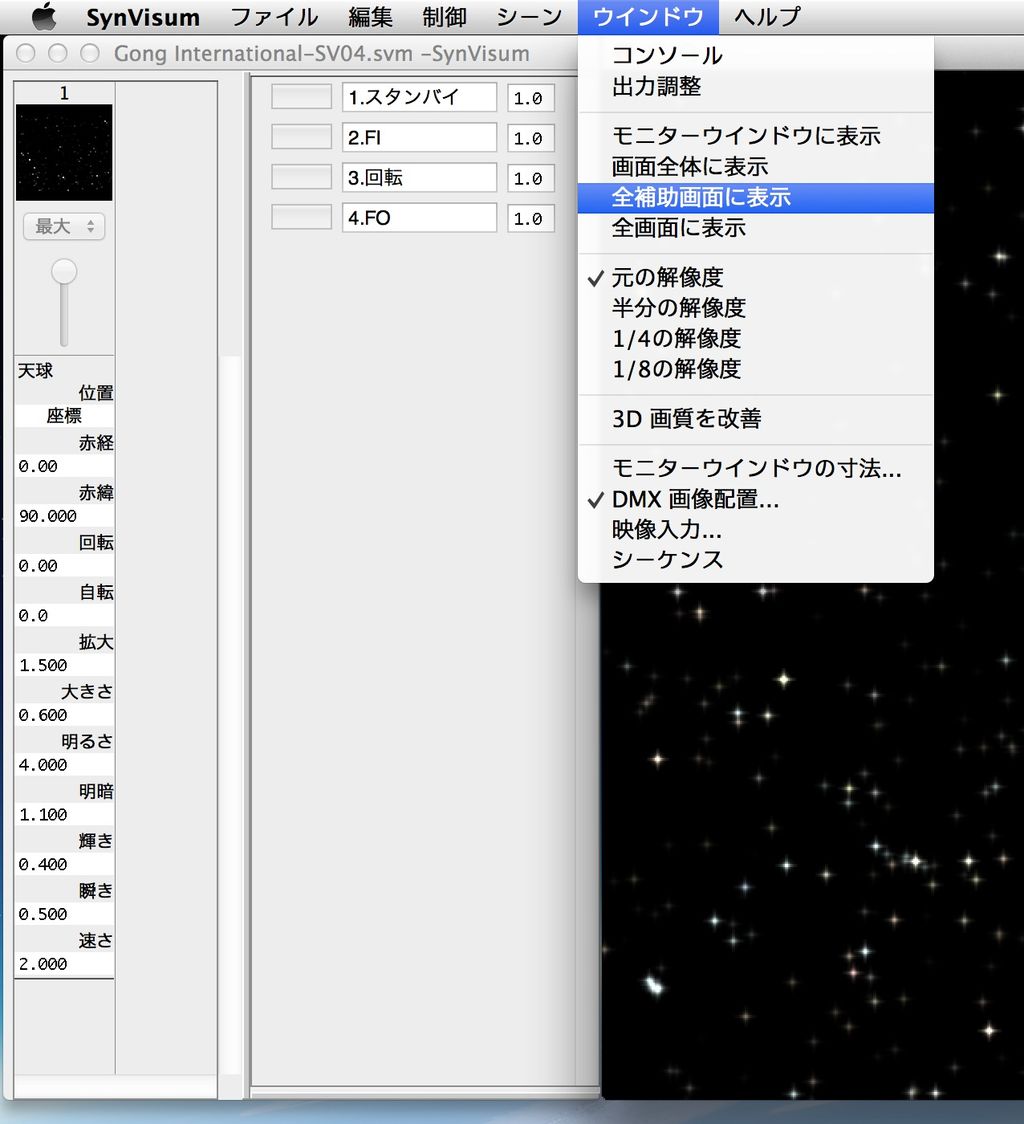Click the 速さ value 2.000
The height and width of the screenshot is (1124, 1024).
point(64,964)
